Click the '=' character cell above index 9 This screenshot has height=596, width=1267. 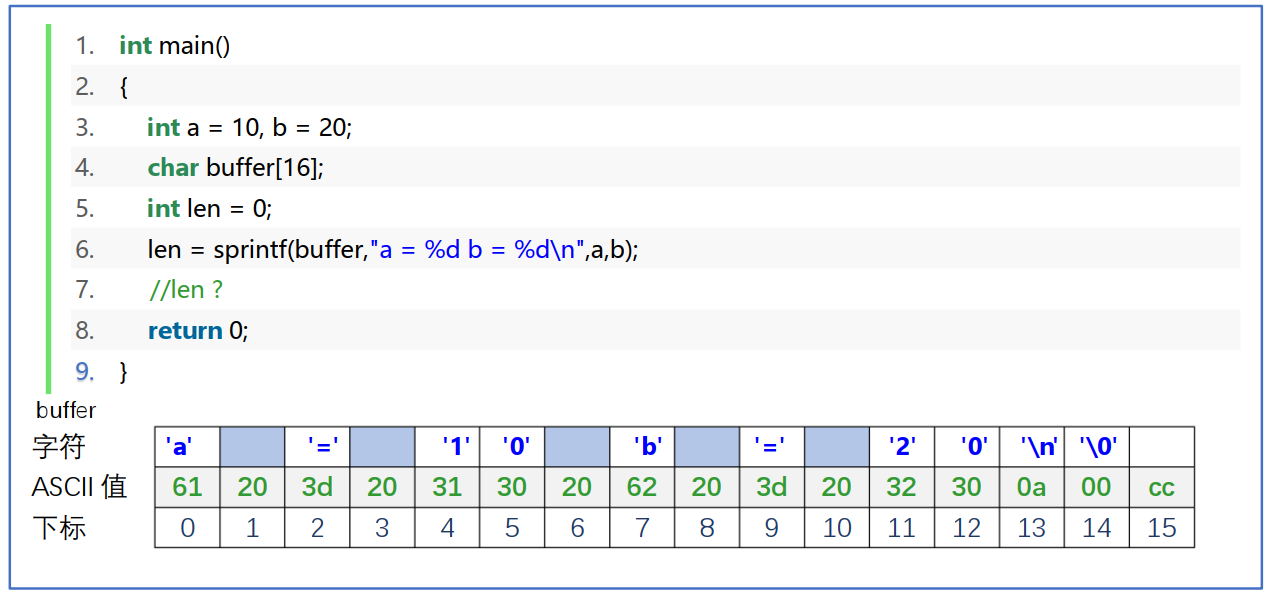coord(772,447)
